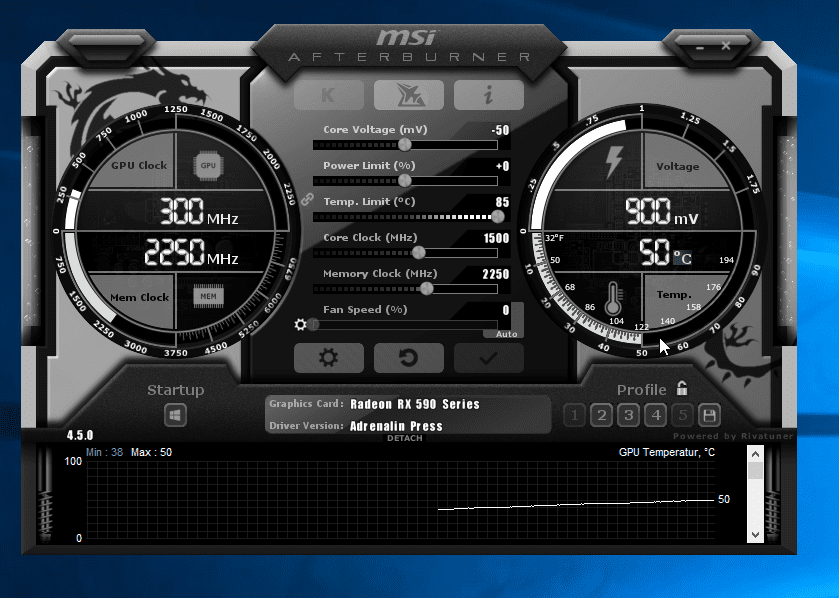Click the Powered by Rivatuner text
This screenshot has height=598, width=839.
point(733,436)
